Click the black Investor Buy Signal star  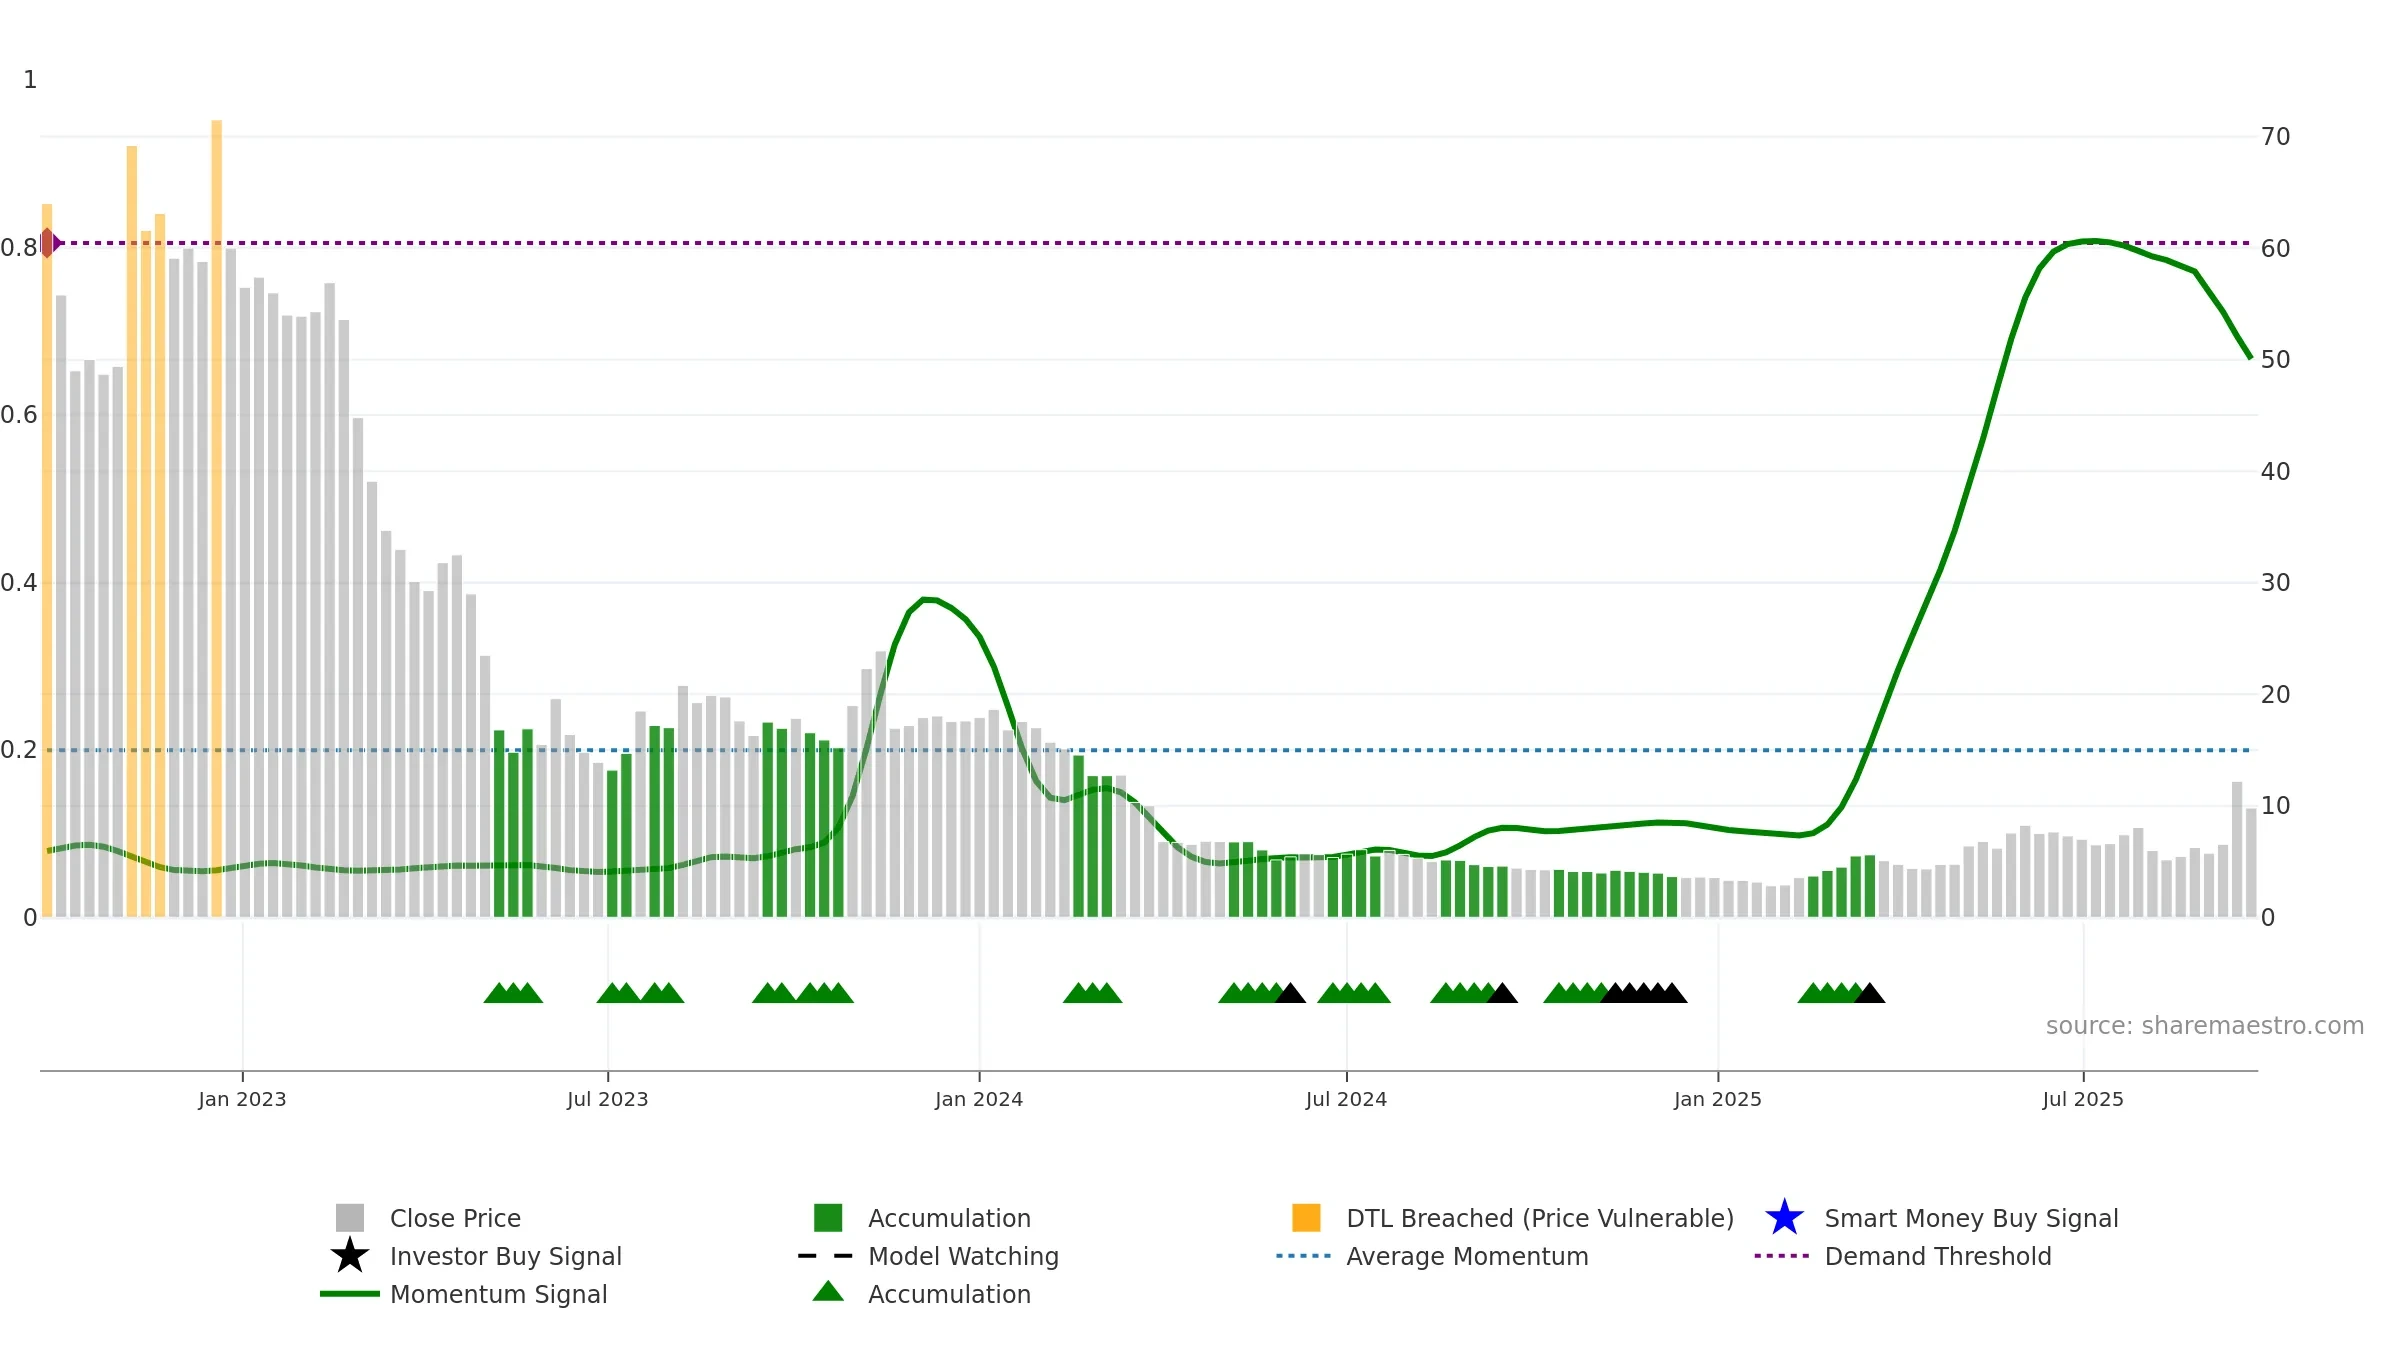point(350,1255)
